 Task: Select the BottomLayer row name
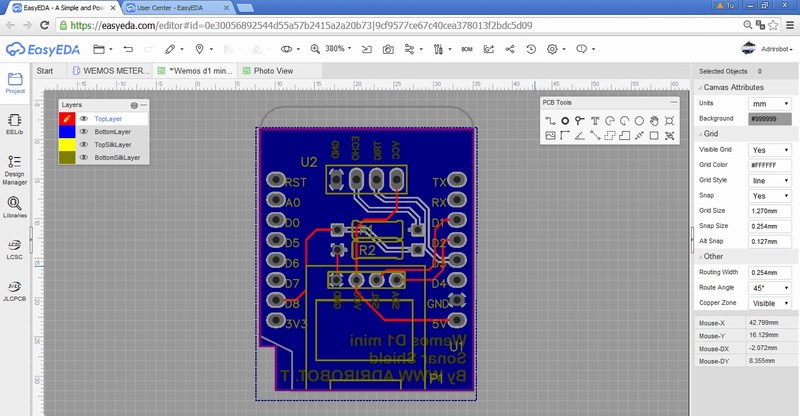113,132
